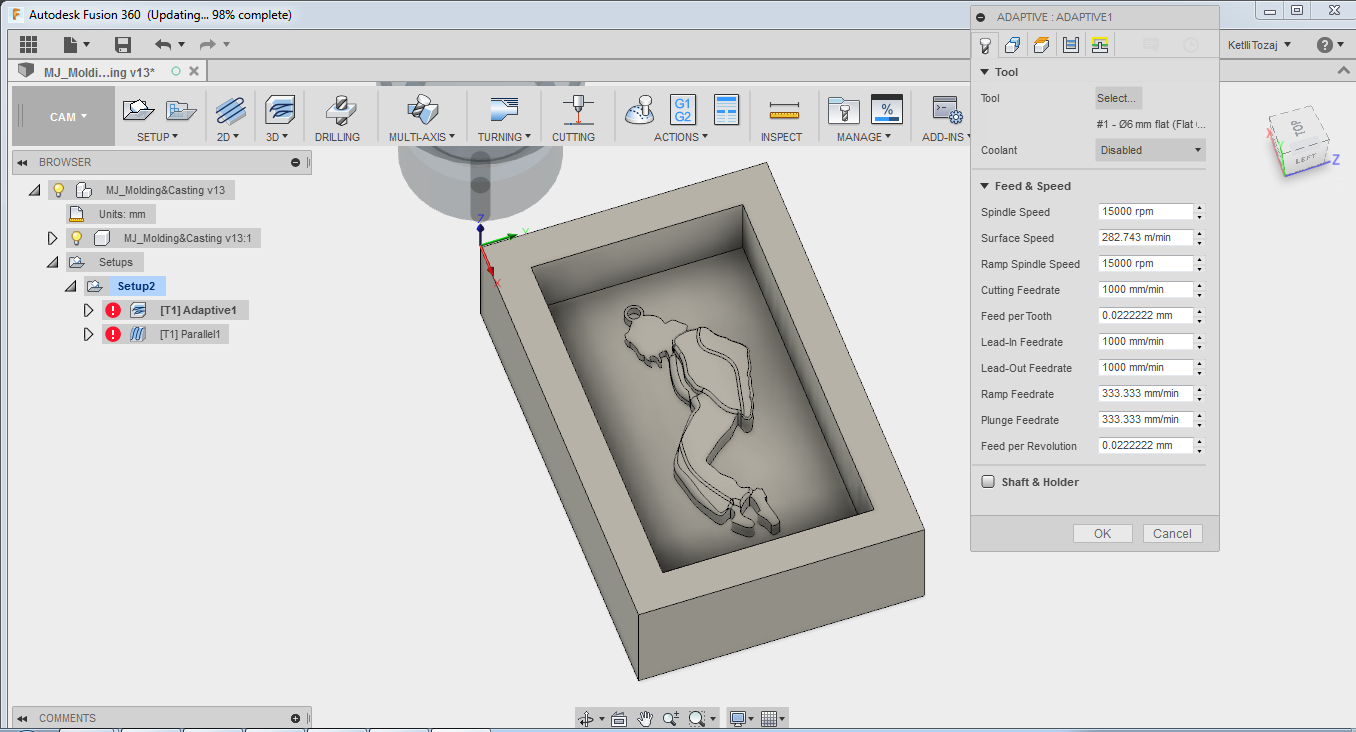Viewport: 1356px width, 732px height.
Task: Open the data panel grid icon
Action: pos(28,44)
